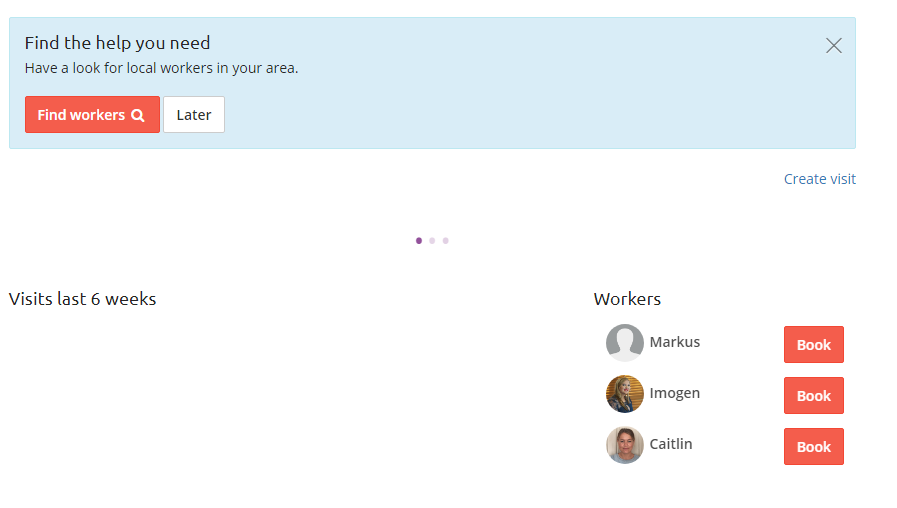
Task: Dismiss the banner with Later button
Action: 194,114
